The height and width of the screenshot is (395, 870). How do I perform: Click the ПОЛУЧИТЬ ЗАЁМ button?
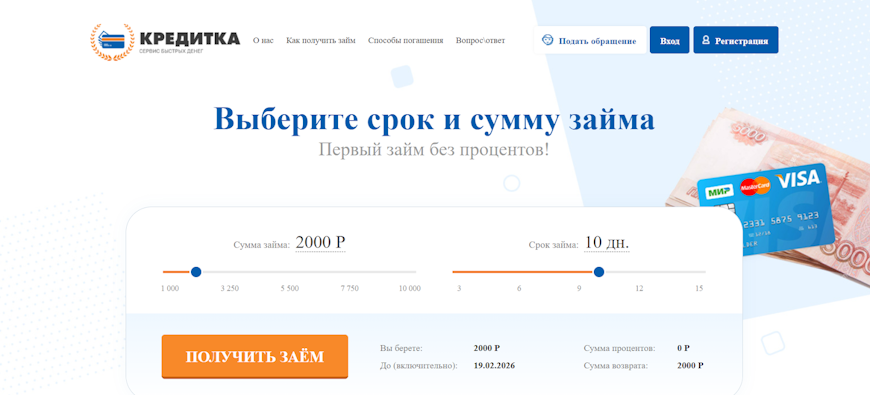pyautogui.click(x=255, y=357)
